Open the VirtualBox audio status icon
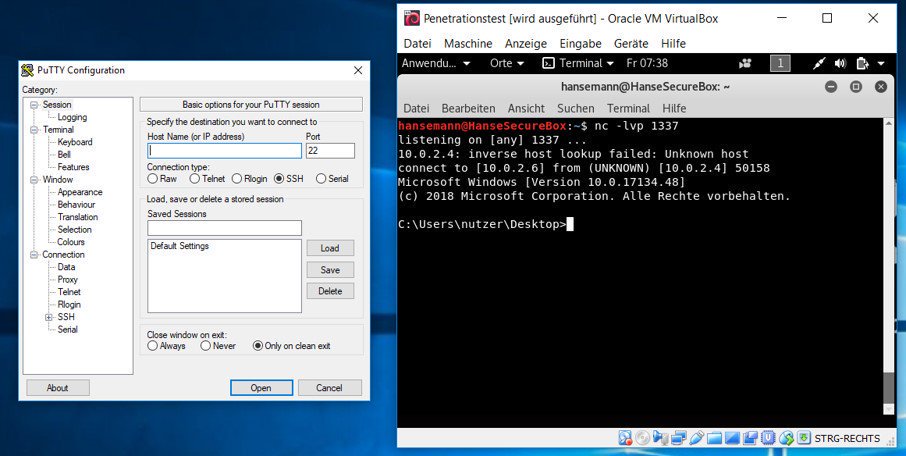 [660, 438]
